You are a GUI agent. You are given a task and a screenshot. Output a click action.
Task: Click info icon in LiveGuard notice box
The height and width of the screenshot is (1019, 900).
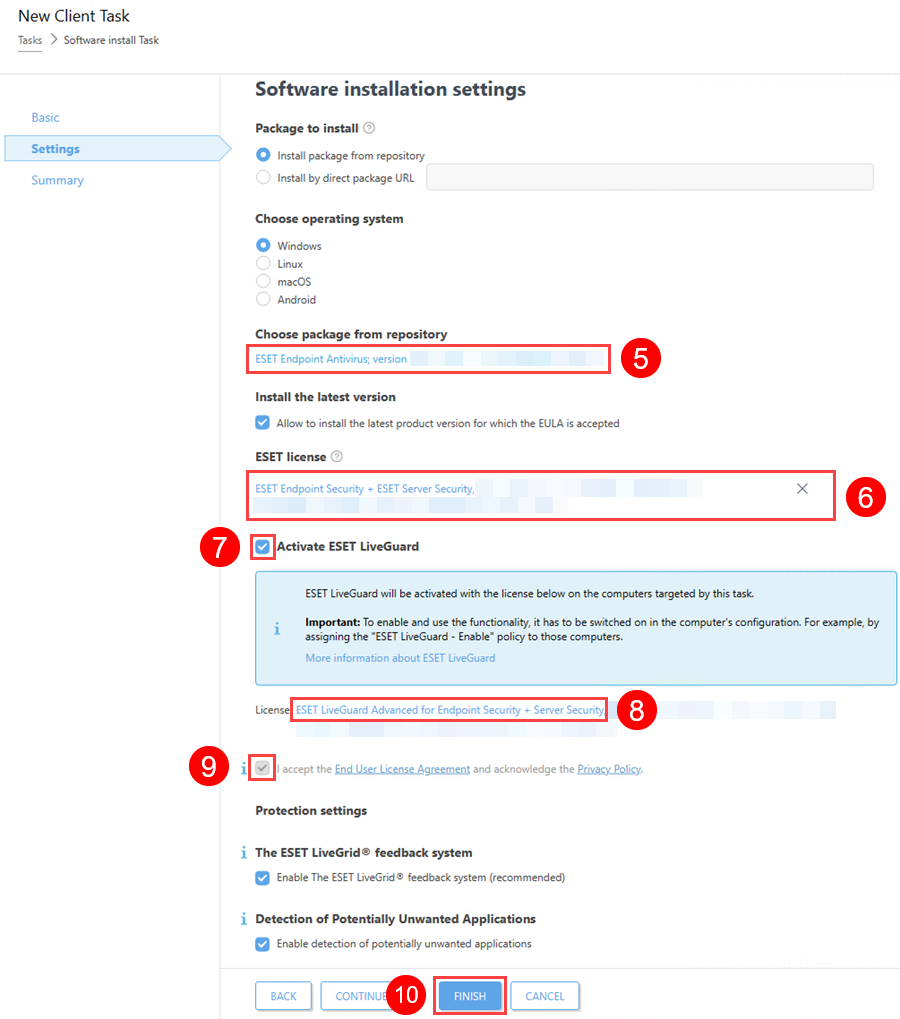click(x=277, y=628)
